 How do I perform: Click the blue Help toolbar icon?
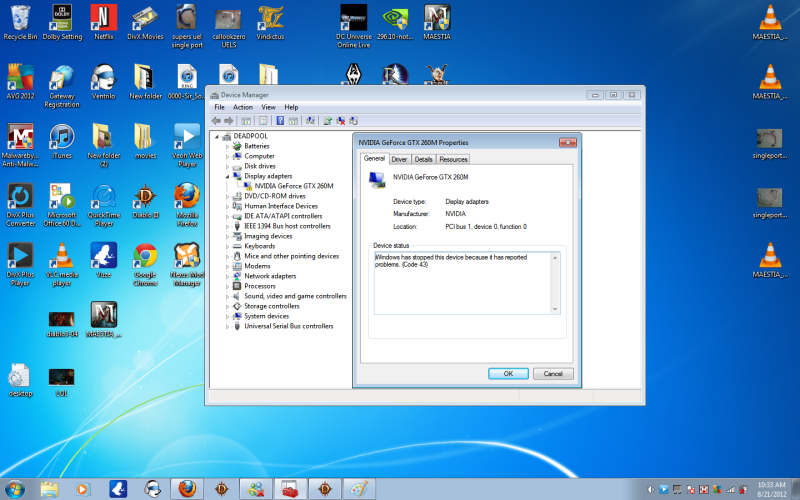point(280,121)
